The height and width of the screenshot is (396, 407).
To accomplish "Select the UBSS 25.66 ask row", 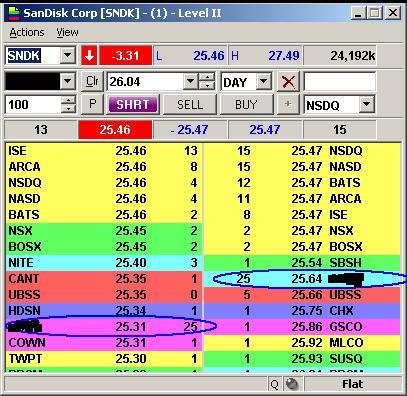I will tap(302, 295).
